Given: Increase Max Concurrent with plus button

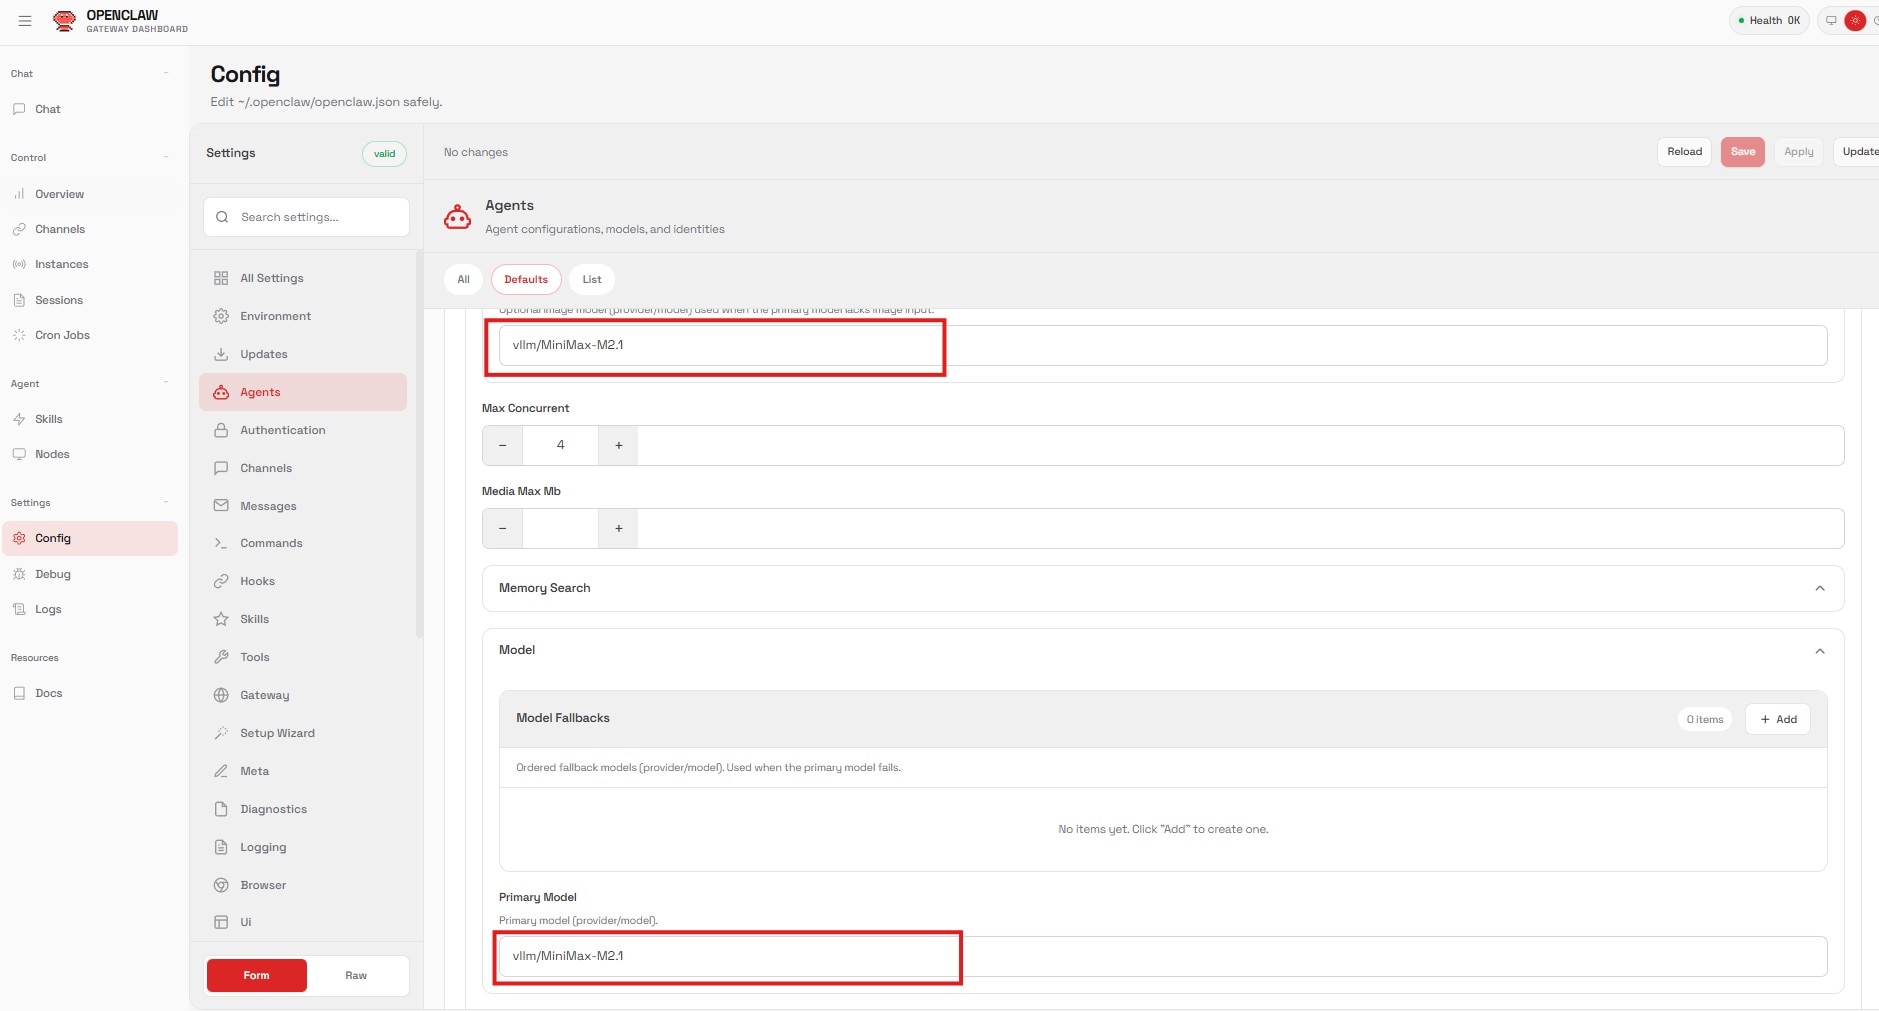Looking at the screenshot, I should click(618, 445).
